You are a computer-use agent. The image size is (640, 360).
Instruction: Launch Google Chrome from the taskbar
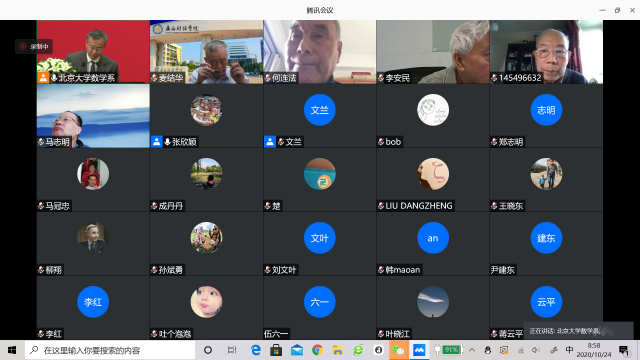tap(317, 350)
